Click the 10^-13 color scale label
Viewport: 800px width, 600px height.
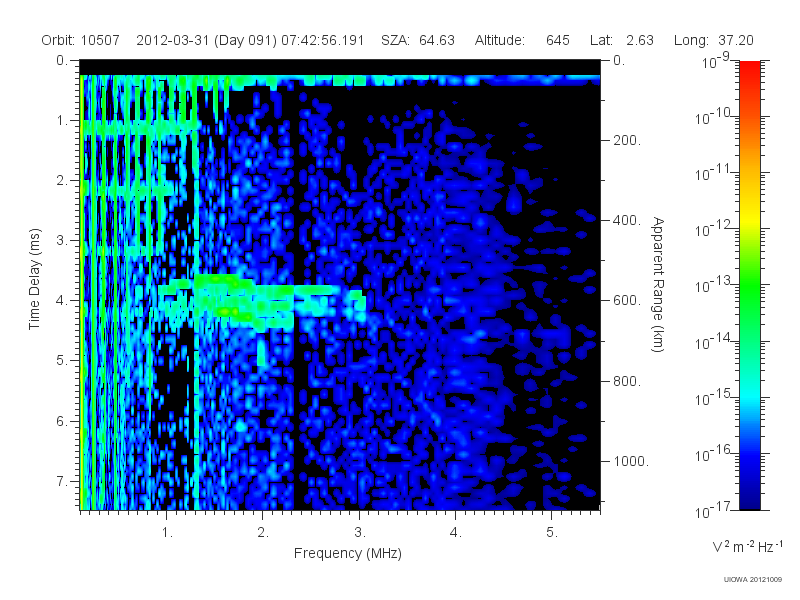coord(714,285)
